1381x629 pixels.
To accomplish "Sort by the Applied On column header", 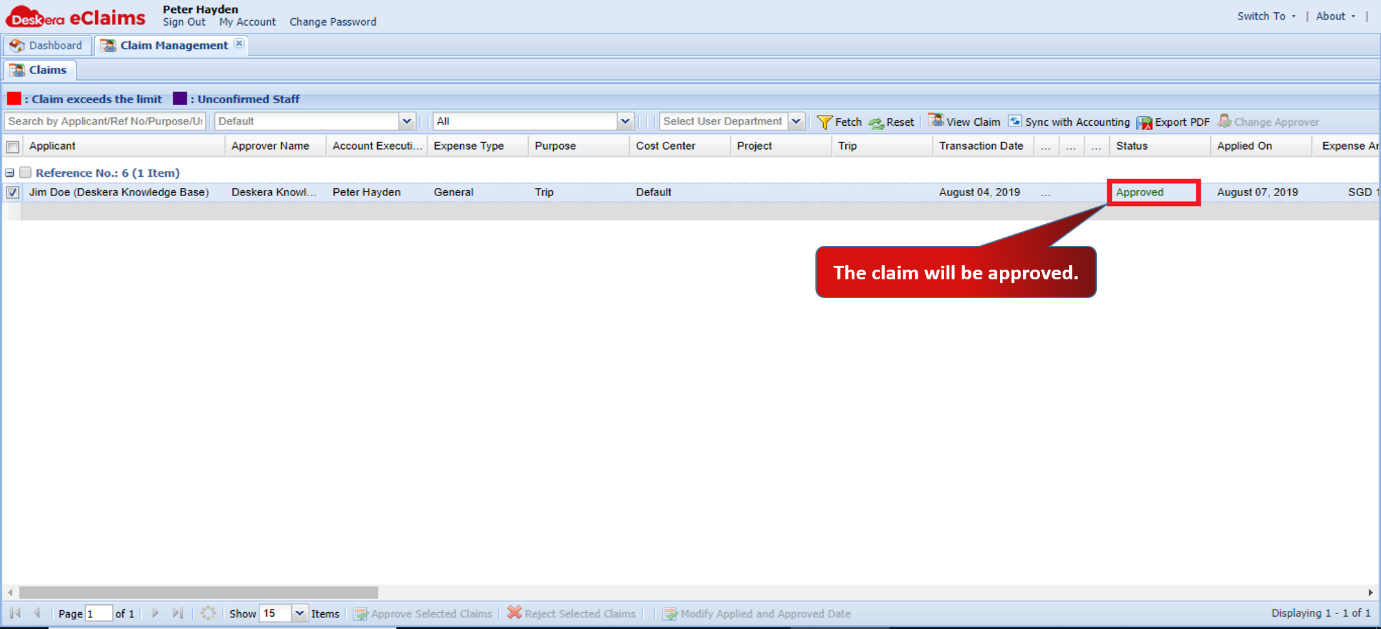I will 1261,146.
